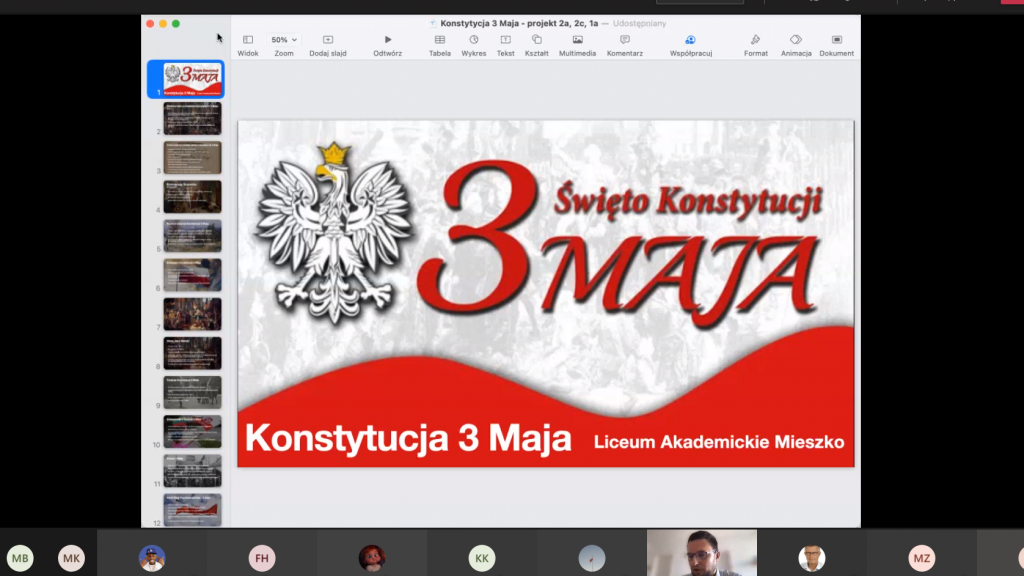Select the Liceum Akademickie Mieszko text
This screenshot has height=576, width=1024.
(719, 442)
